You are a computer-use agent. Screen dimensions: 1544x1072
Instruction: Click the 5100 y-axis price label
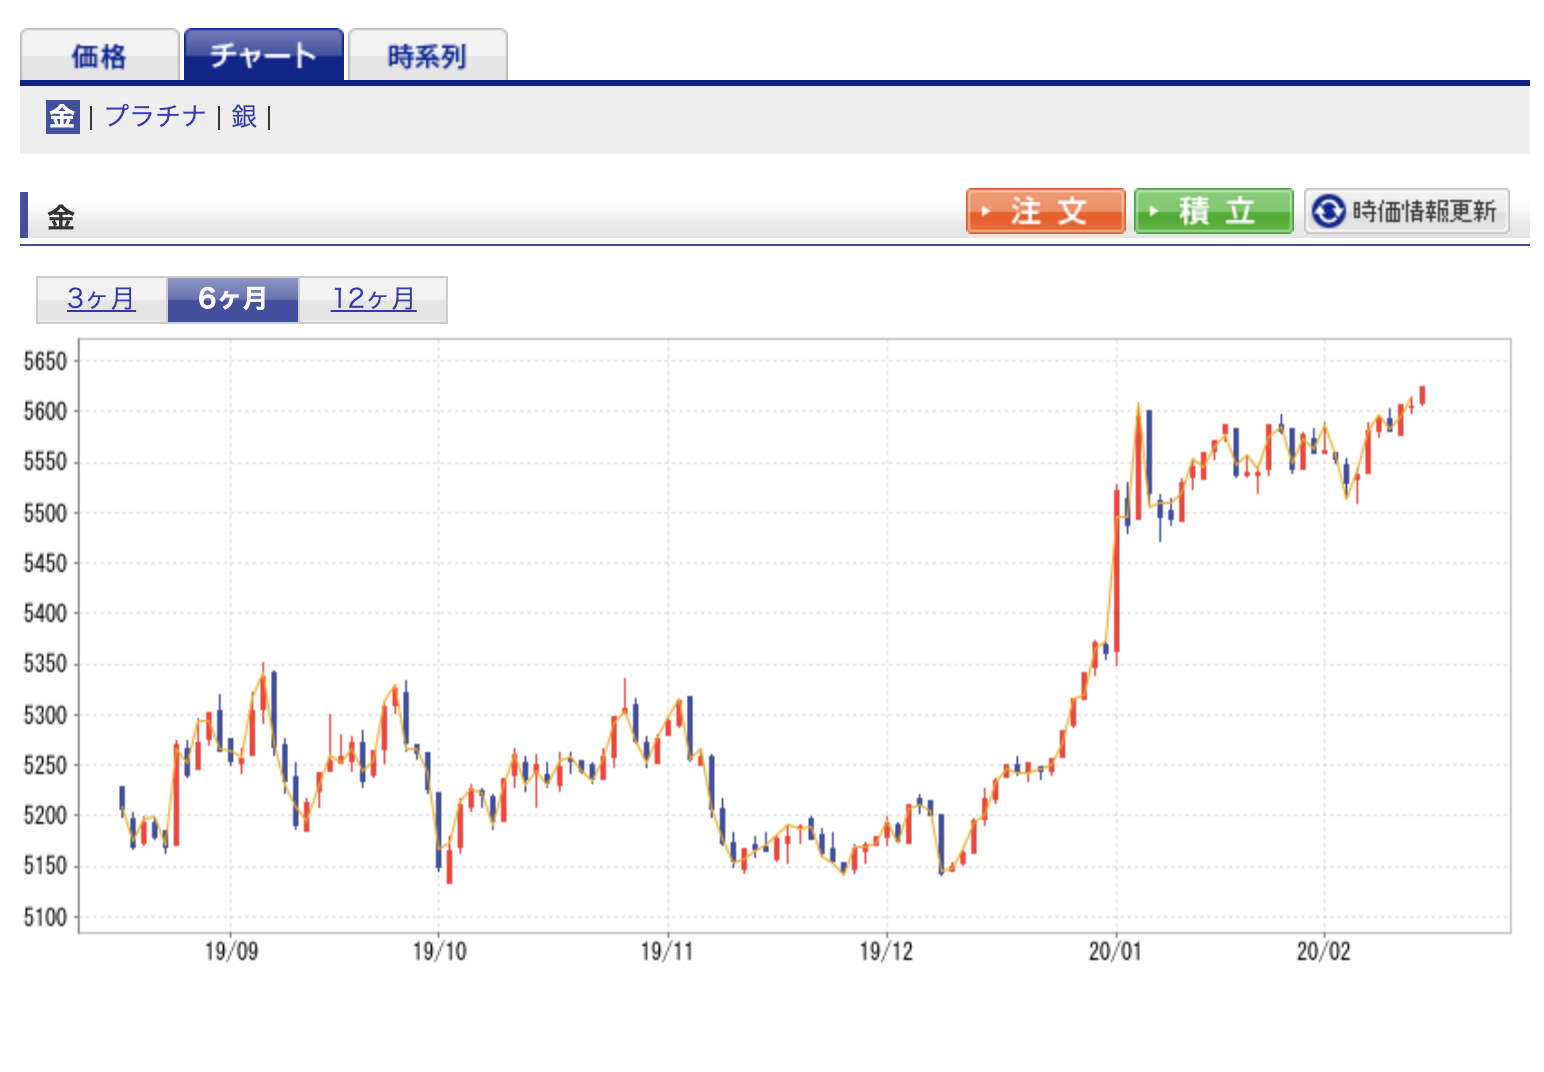45,916
